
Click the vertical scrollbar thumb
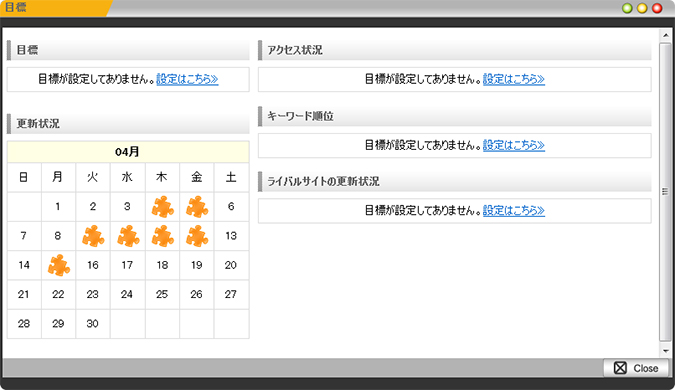[666, 192]
